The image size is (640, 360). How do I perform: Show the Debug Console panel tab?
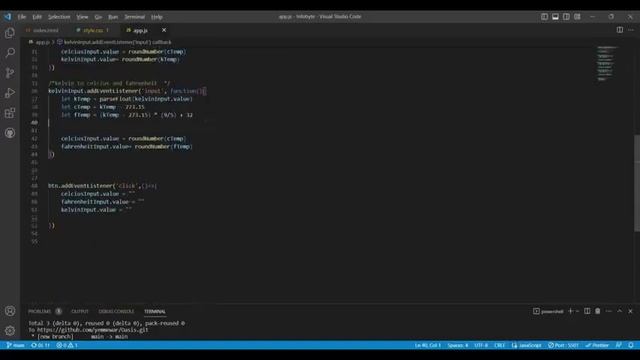[116, 311]
